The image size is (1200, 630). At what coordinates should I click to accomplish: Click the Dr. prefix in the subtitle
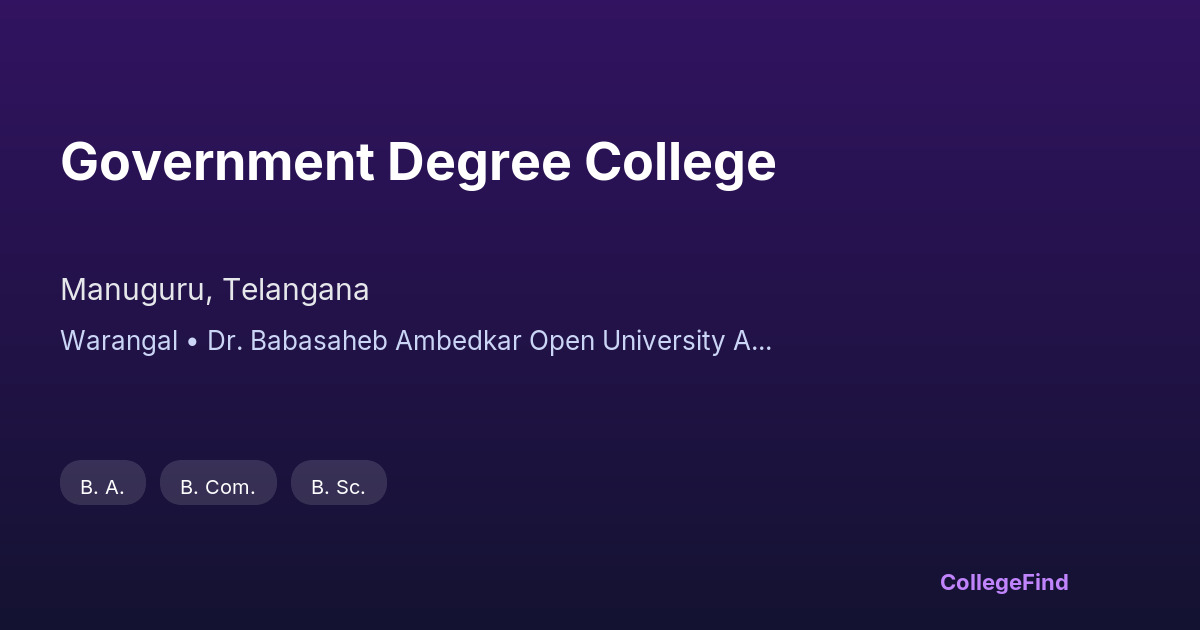tap(225, 341)
